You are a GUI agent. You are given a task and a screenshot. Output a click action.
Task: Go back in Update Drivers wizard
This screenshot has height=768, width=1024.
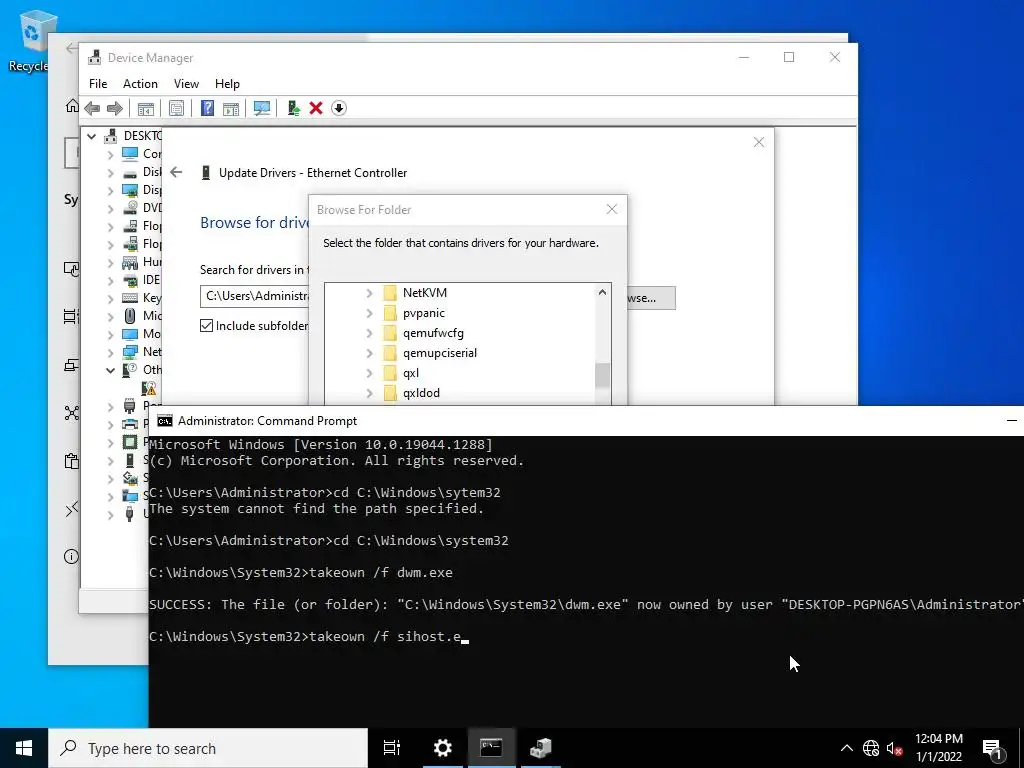click(176, 172)
